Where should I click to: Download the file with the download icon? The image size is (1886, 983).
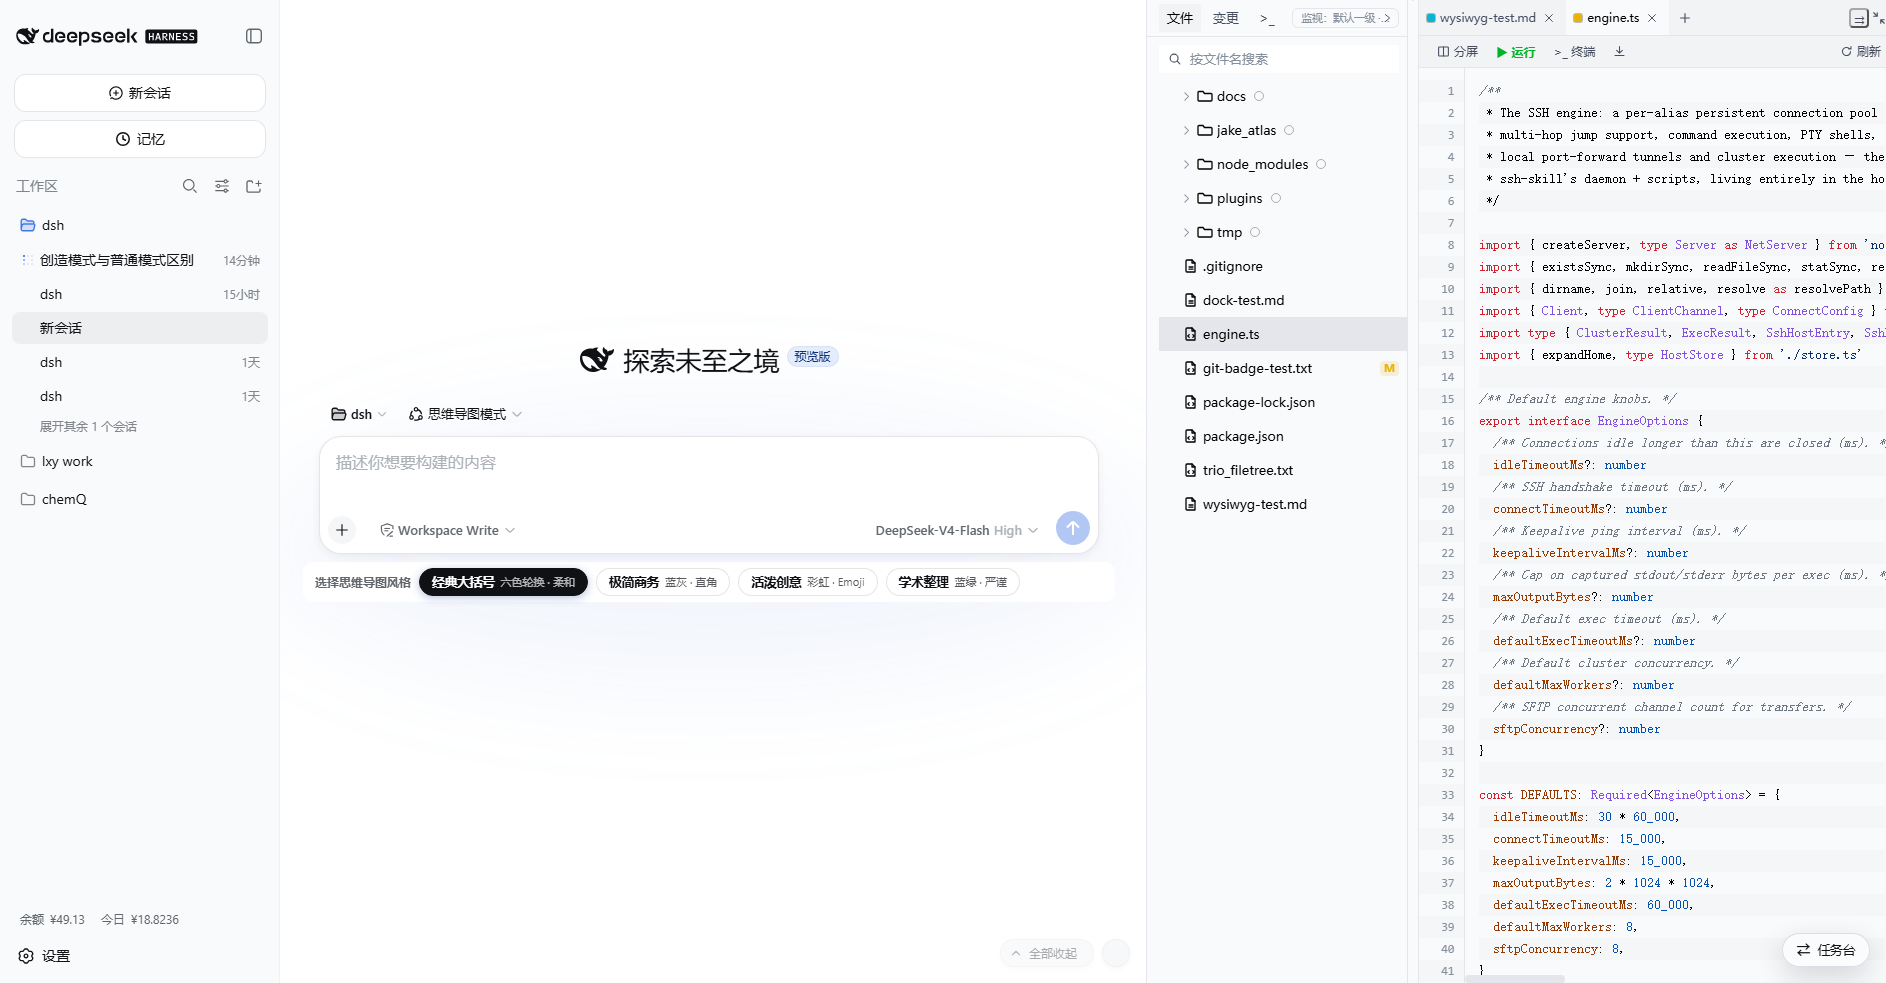(1619, 52)
